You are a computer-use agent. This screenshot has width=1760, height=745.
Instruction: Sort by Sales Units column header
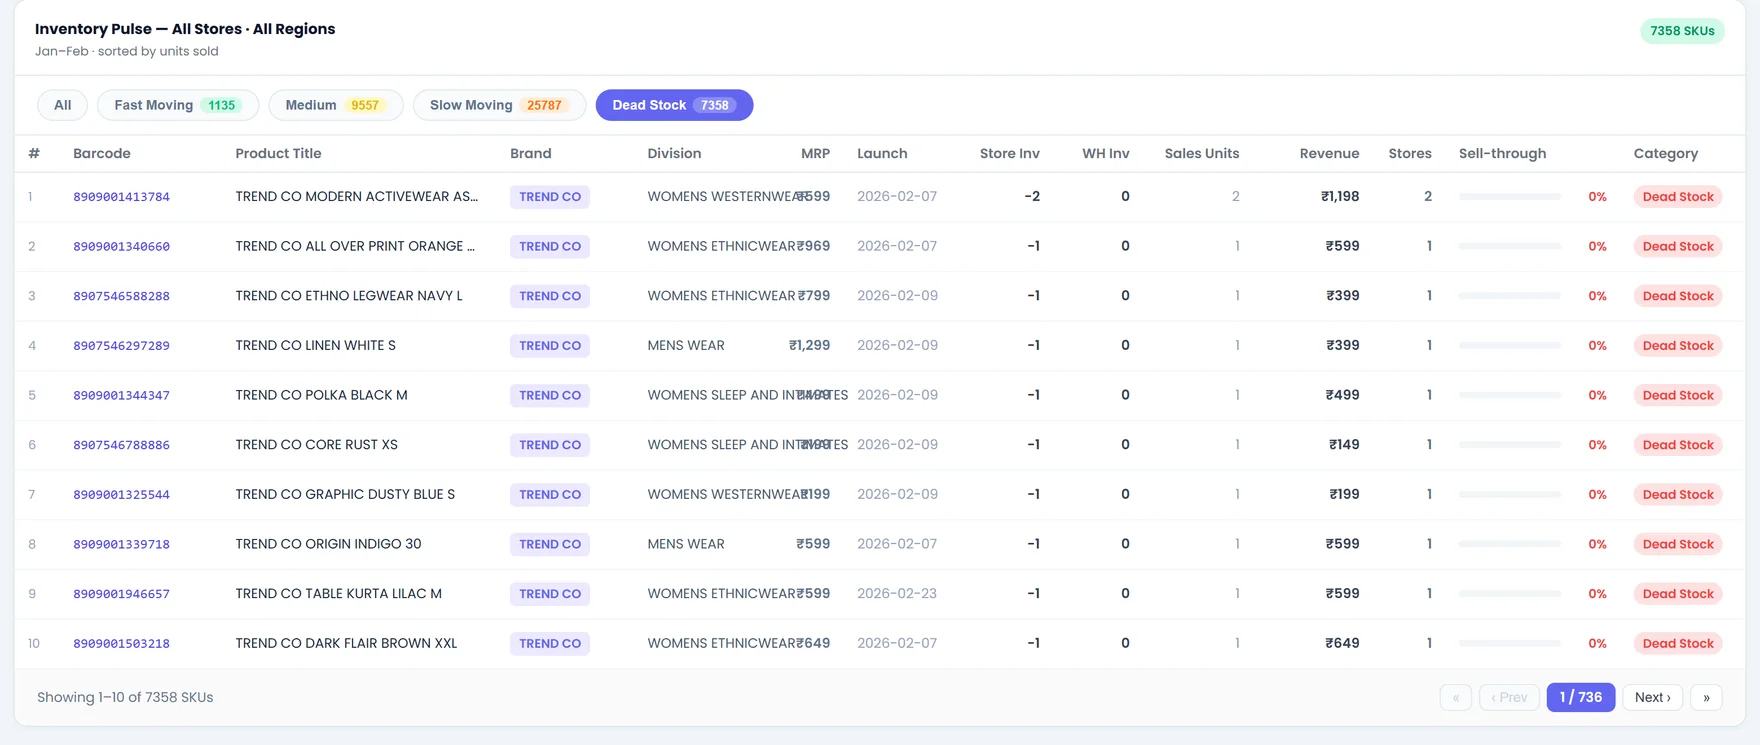(x=1201, y=153)
